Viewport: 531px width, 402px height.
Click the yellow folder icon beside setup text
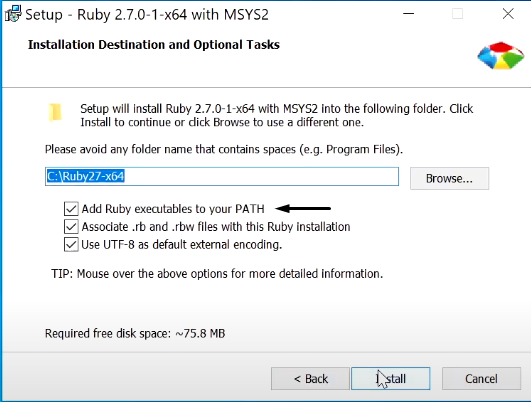[55, 112]
